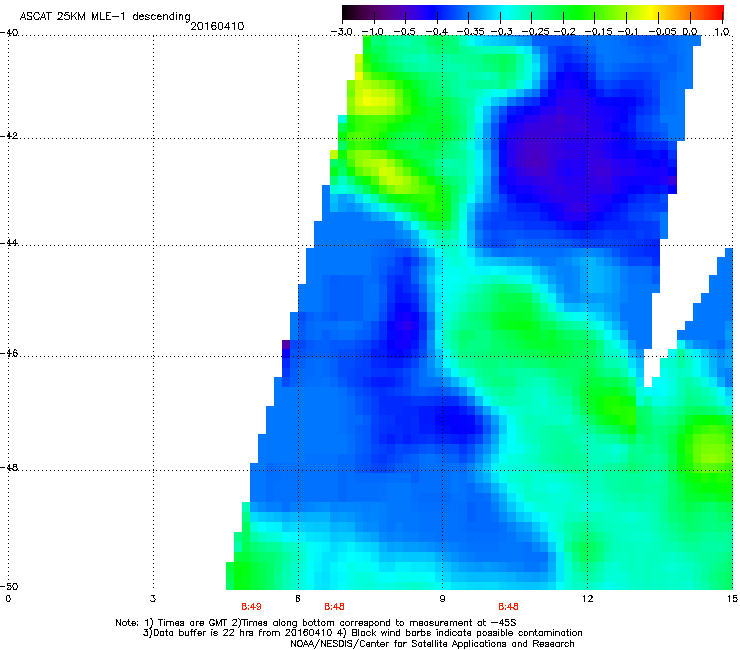Click the -0.1 colorbar tick label
Image resolution: width=740 pixels, height=650 pixels.
628,32
